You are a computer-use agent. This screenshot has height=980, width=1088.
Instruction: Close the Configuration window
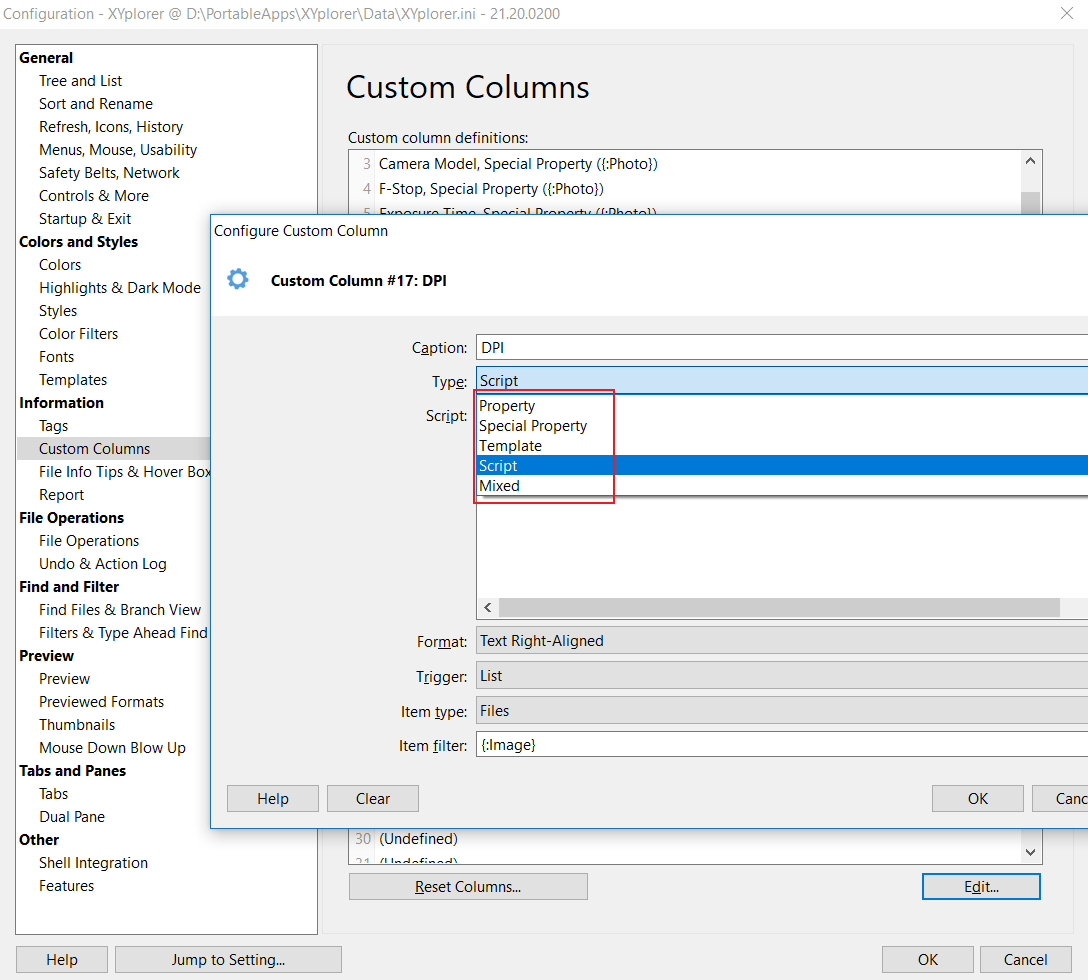click(1067, 14)
